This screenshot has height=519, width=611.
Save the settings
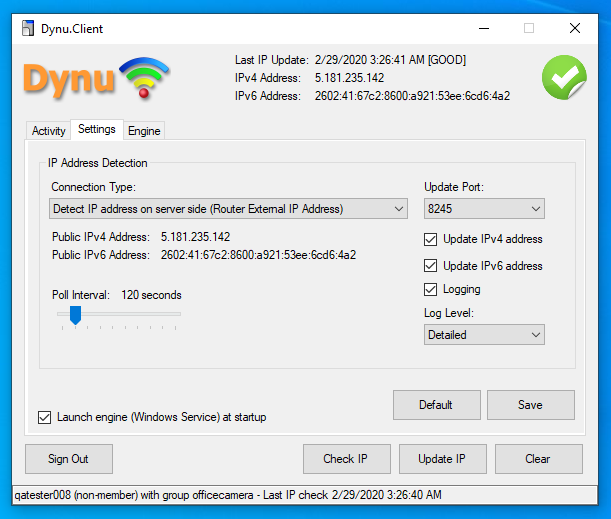(531, 405)
